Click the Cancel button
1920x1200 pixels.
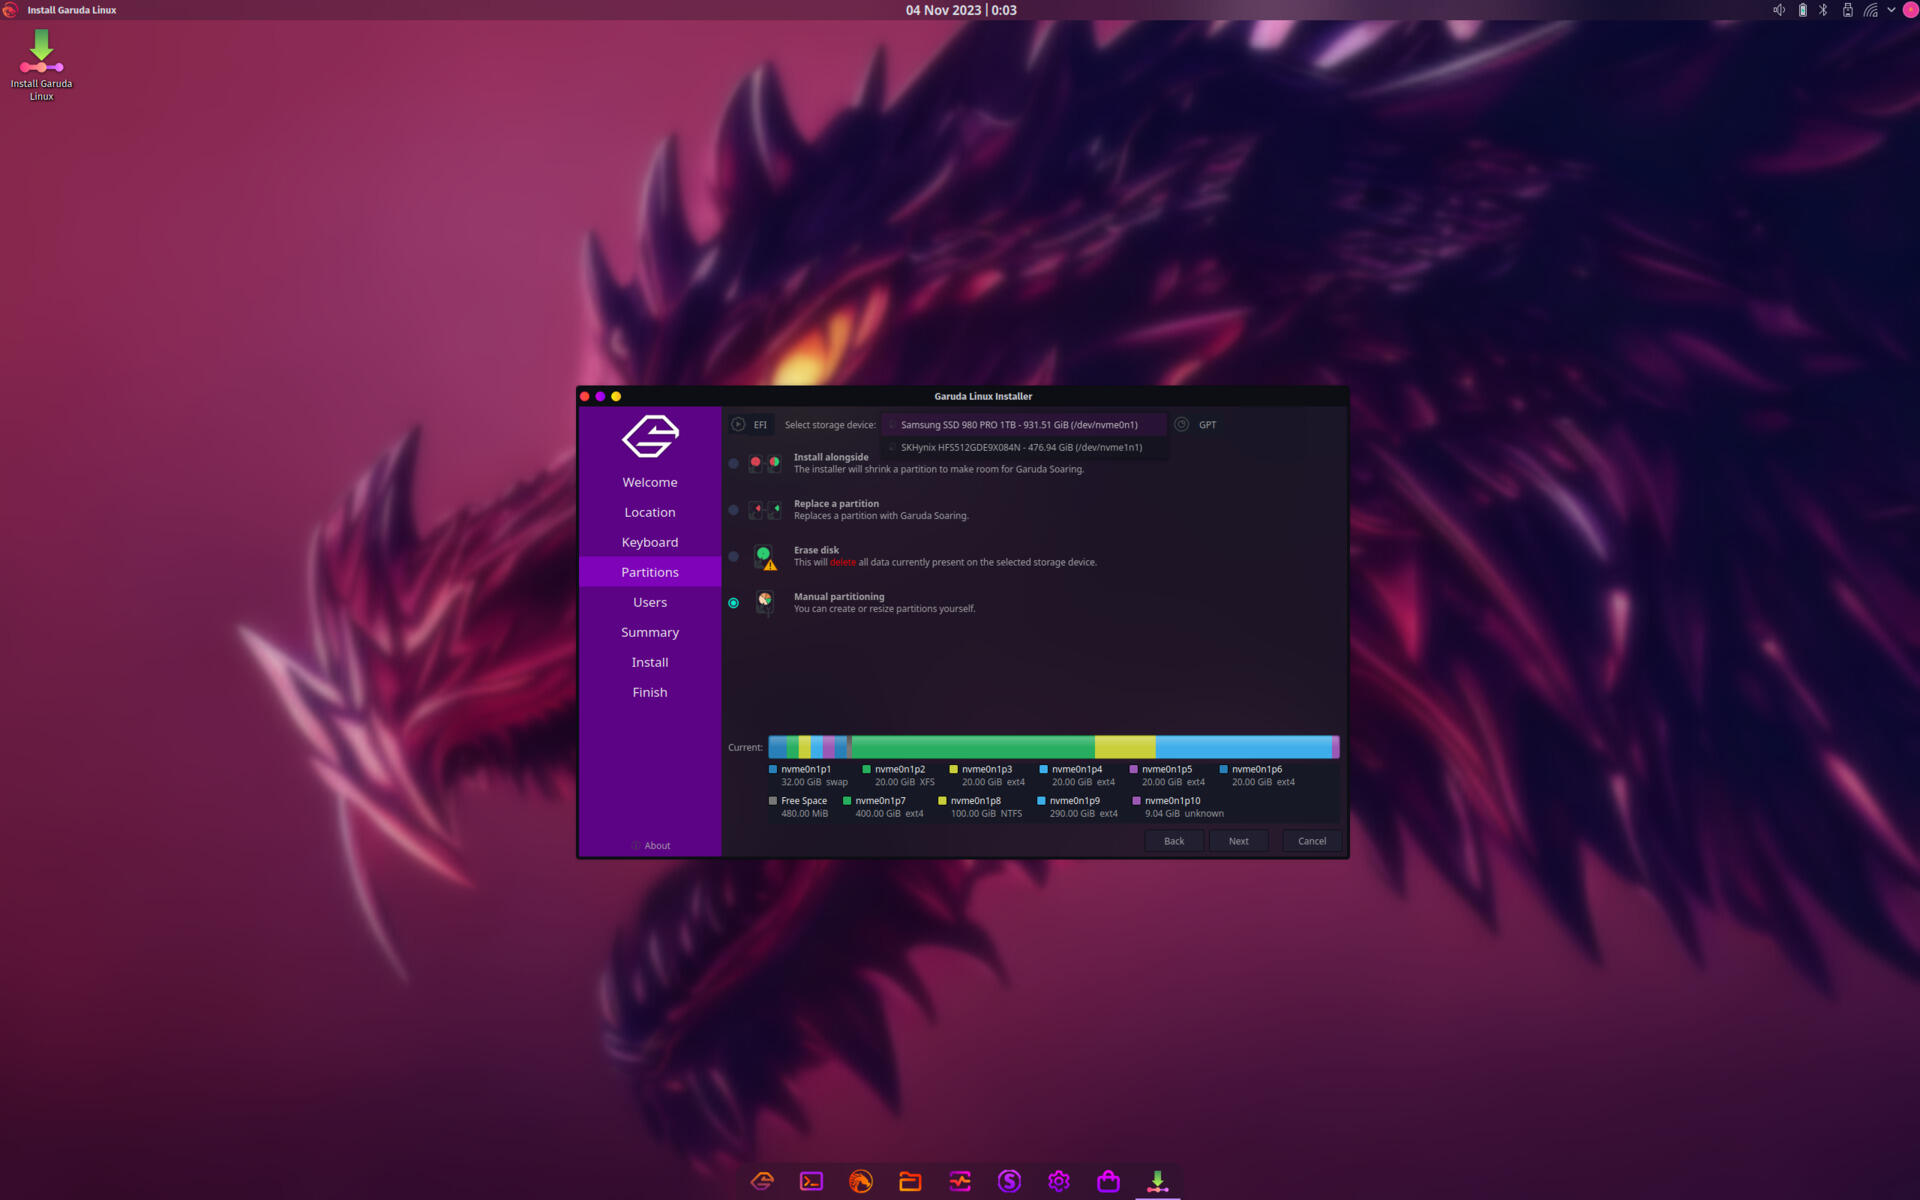coord(1312,841)
